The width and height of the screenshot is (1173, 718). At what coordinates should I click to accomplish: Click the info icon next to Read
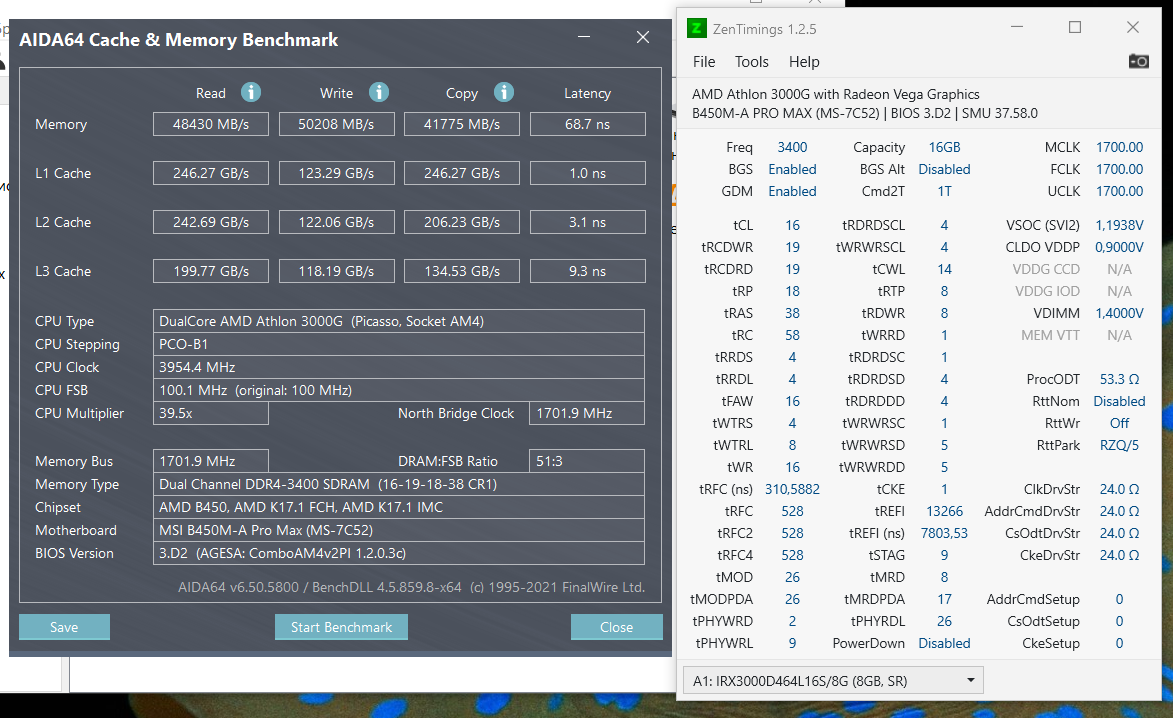(251, 93)
